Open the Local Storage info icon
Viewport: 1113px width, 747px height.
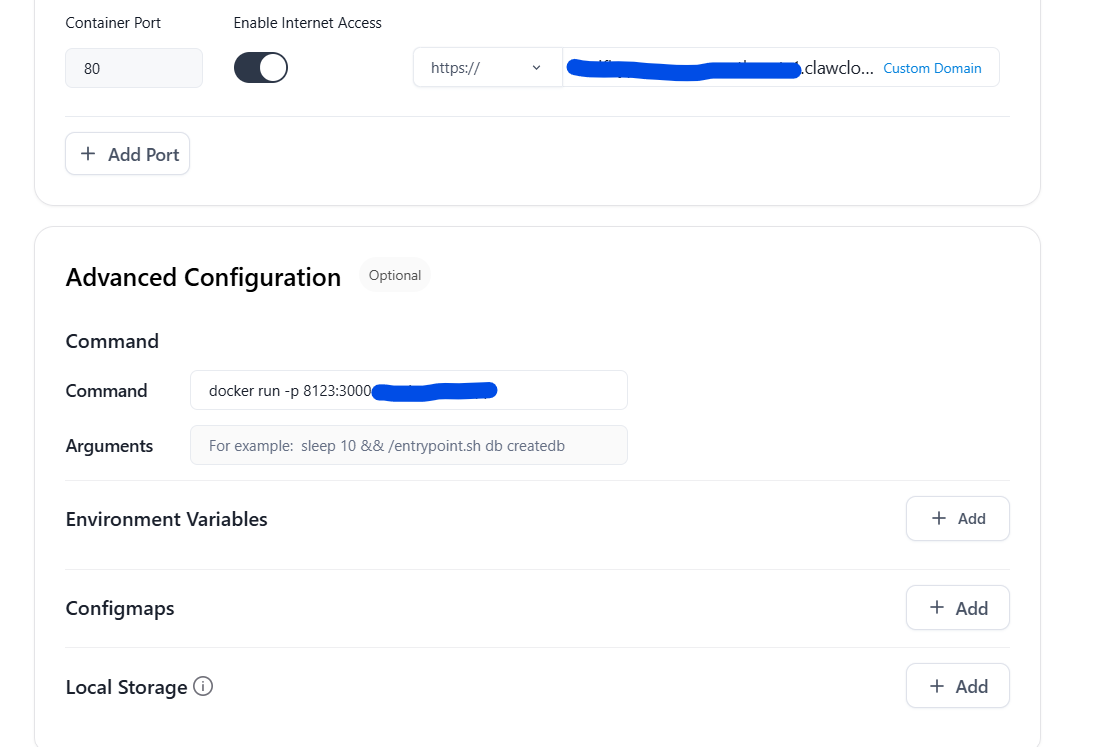tap(203, 687)
